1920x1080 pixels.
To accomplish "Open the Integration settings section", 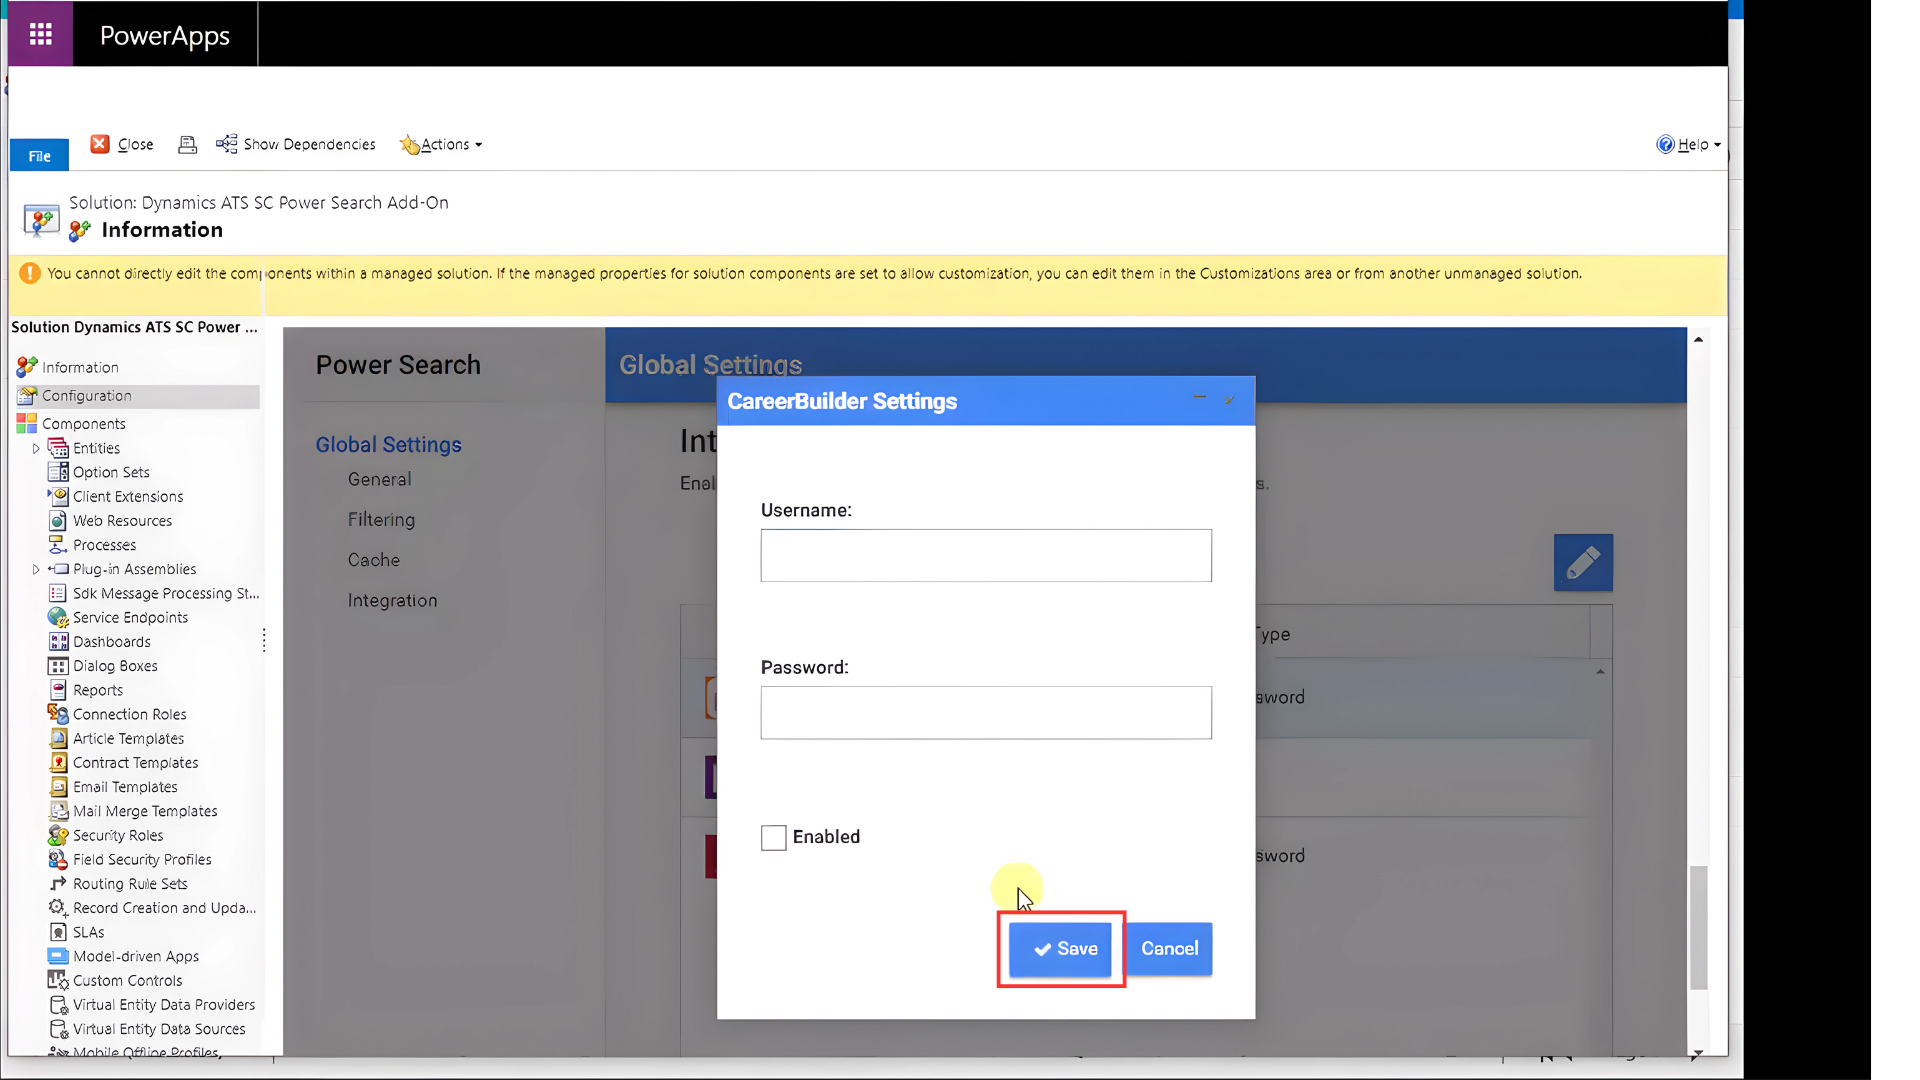I will point(392,601).
